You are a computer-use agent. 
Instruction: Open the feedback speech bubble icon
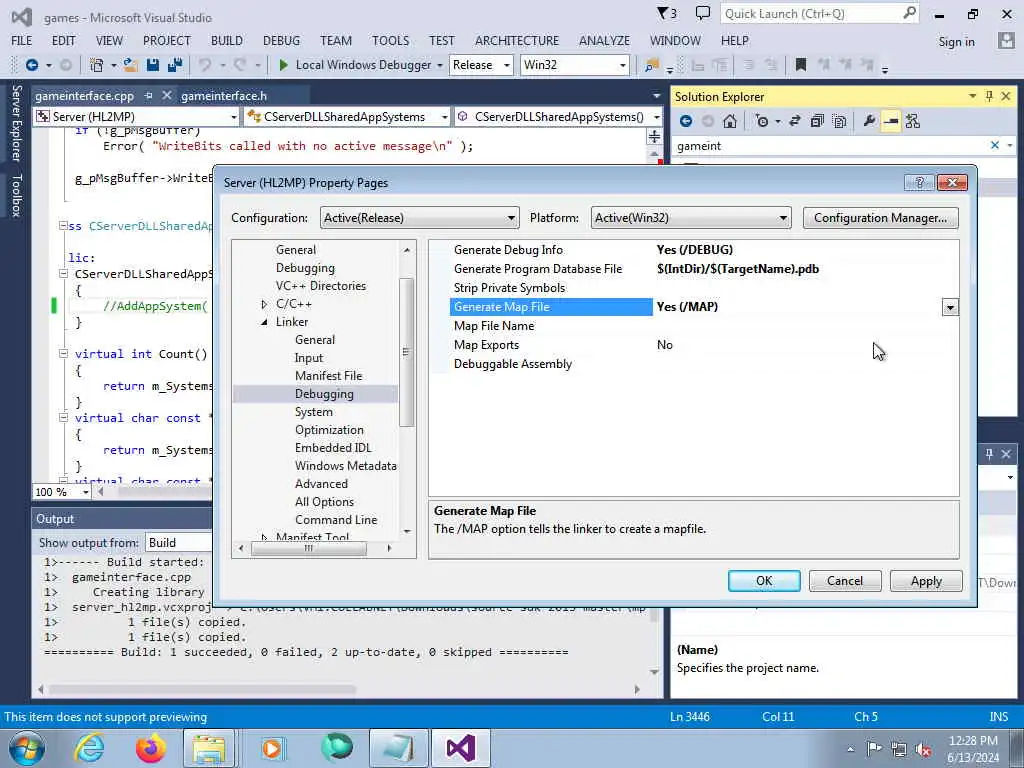(x=703, y=13)
